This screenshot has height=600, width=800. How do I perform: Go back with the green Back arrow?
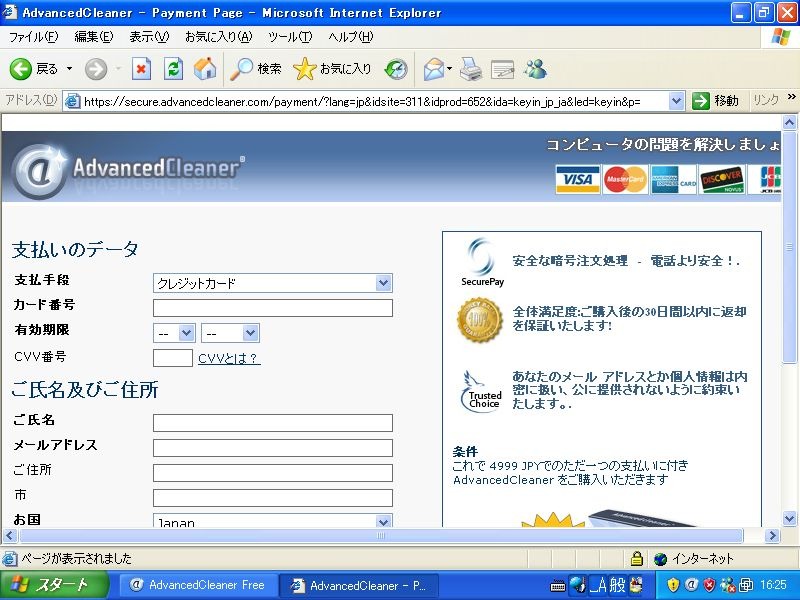21,69
